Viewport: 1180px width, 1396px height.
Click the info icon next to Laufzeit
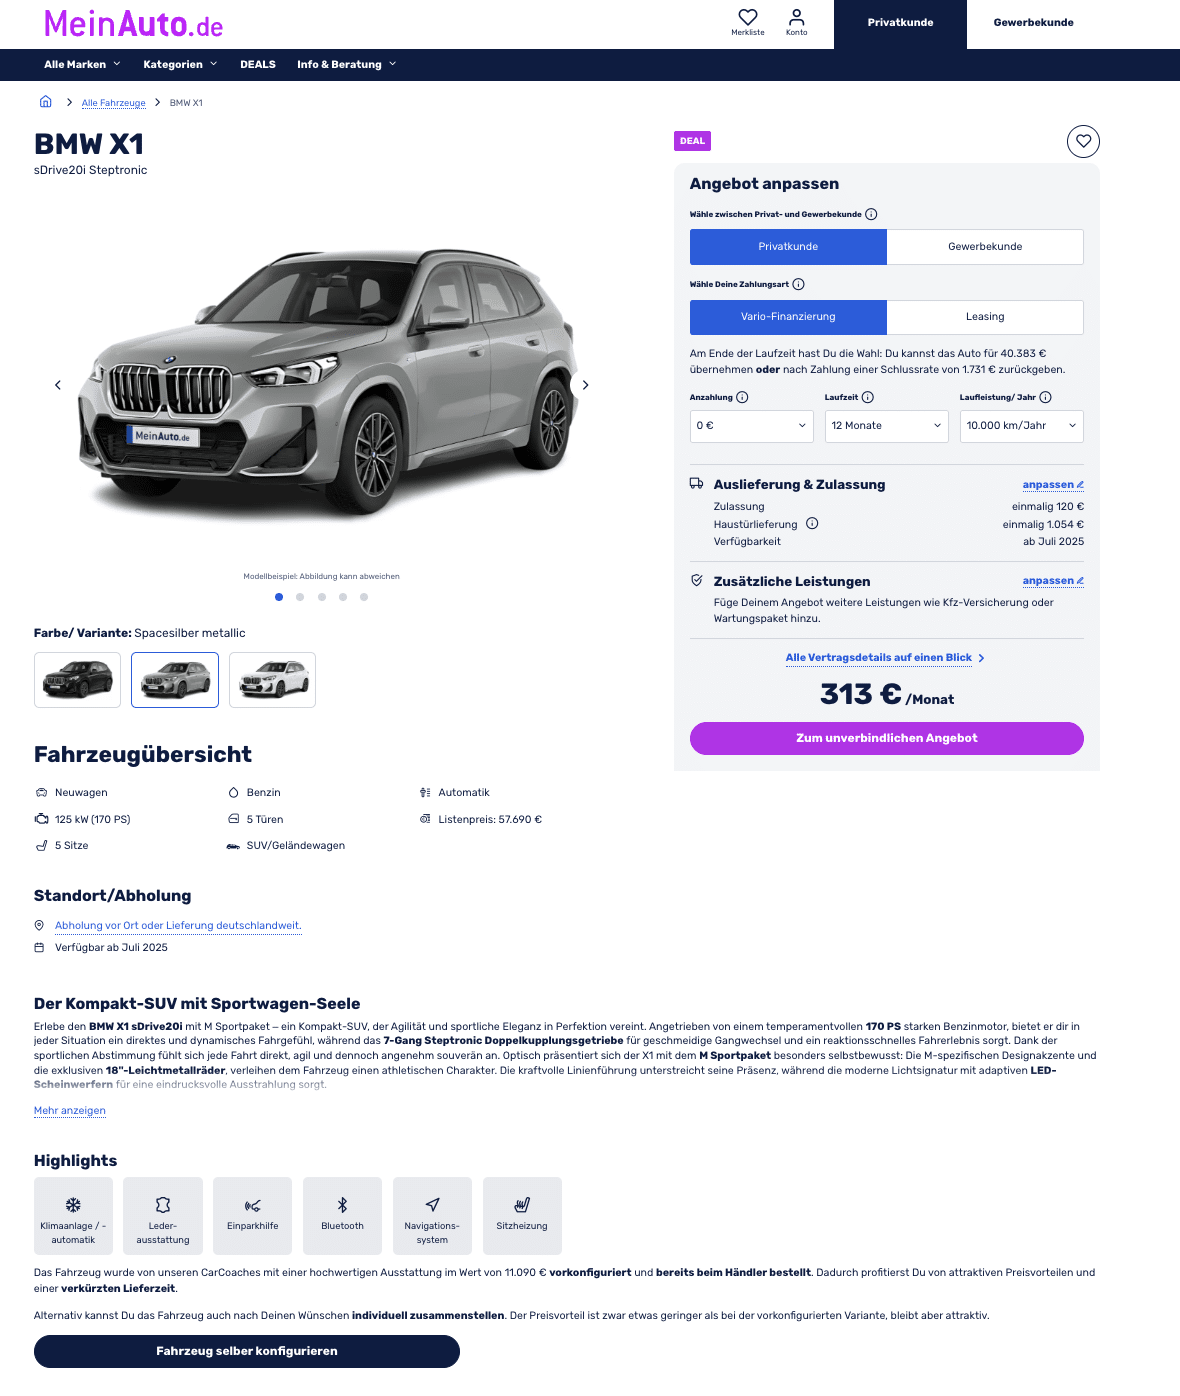(x=868, y=397)
